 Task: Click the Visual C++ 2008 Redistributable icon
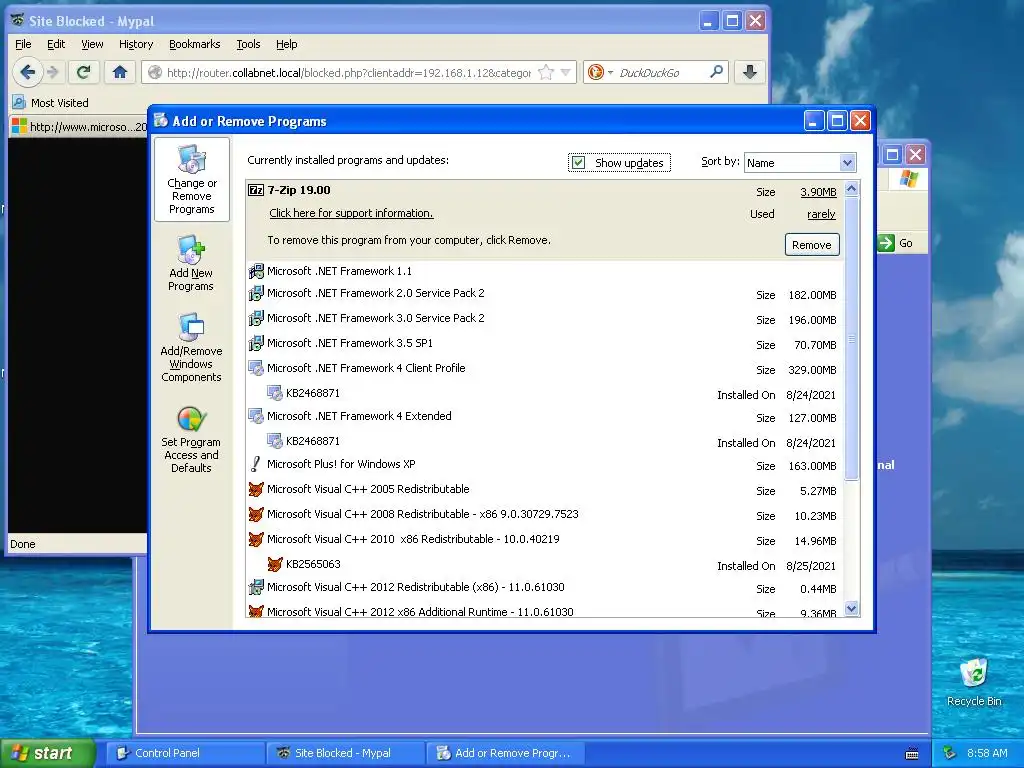tap(256, 514)
